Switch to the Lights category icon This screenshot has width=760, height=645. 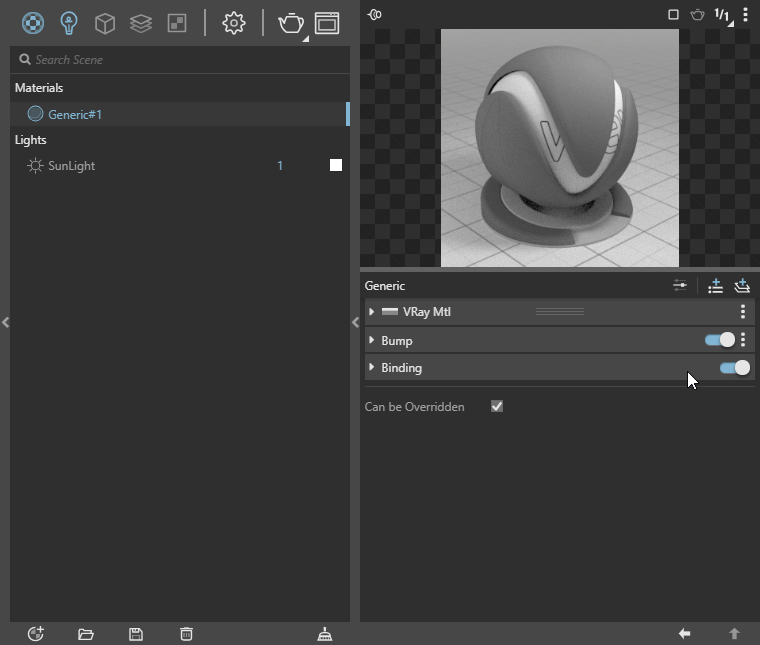[69, 23]
